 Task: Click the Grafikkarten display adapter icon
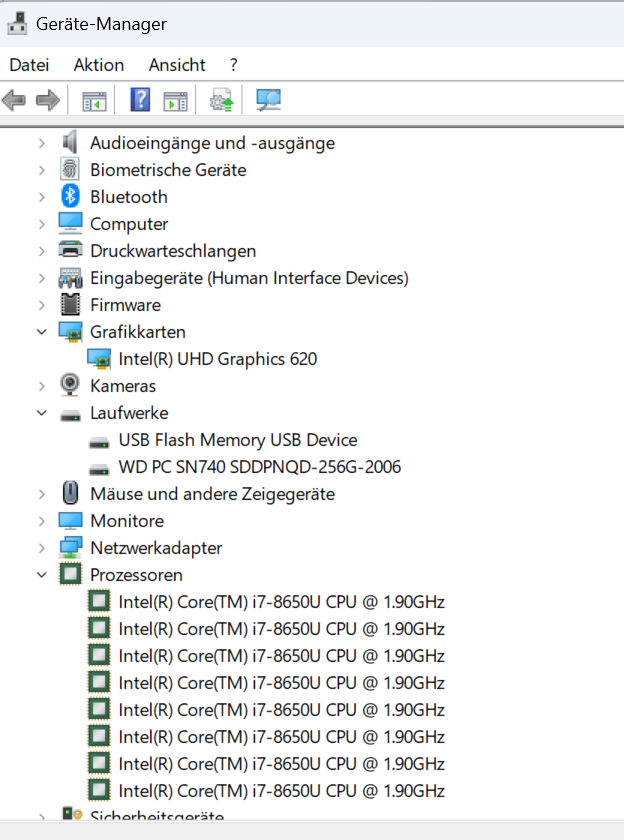[x=70, y=332]
